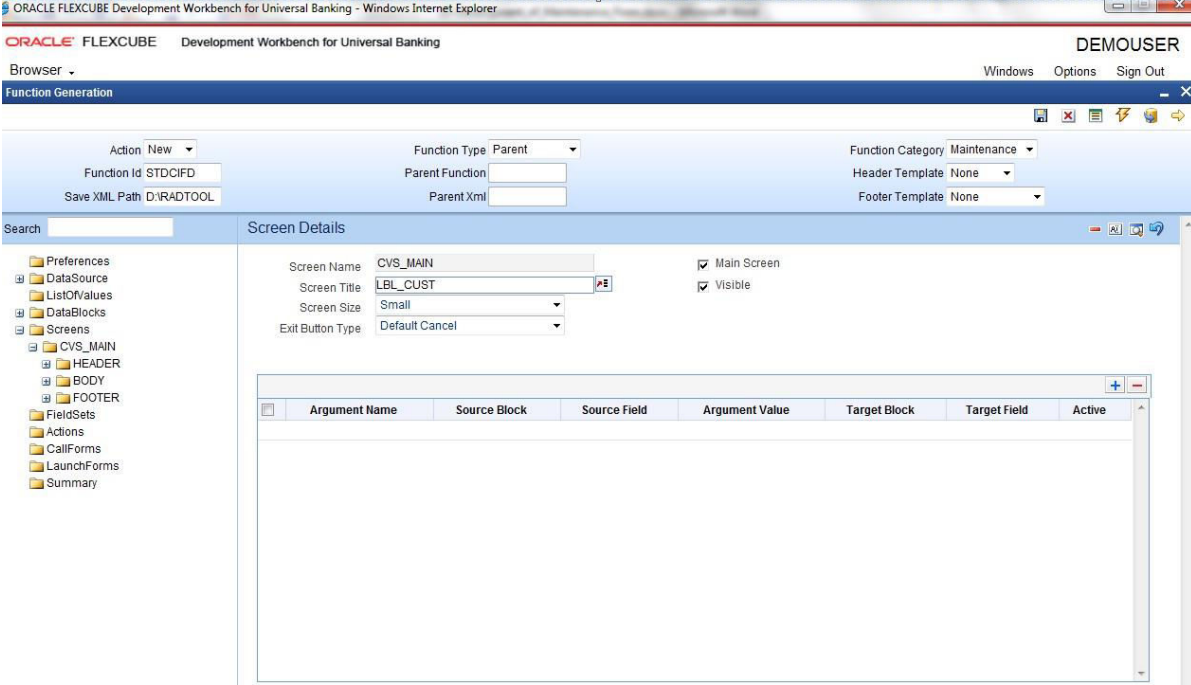Click the Argument Name column header
This screenshot has width=1191, height=685.
(x=353, y=410)
